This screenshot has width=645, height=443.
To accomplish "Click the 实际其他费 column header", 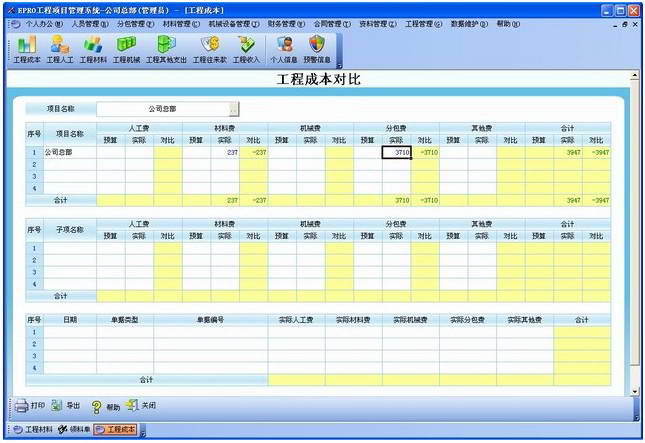I will click(x=525, y=320).
